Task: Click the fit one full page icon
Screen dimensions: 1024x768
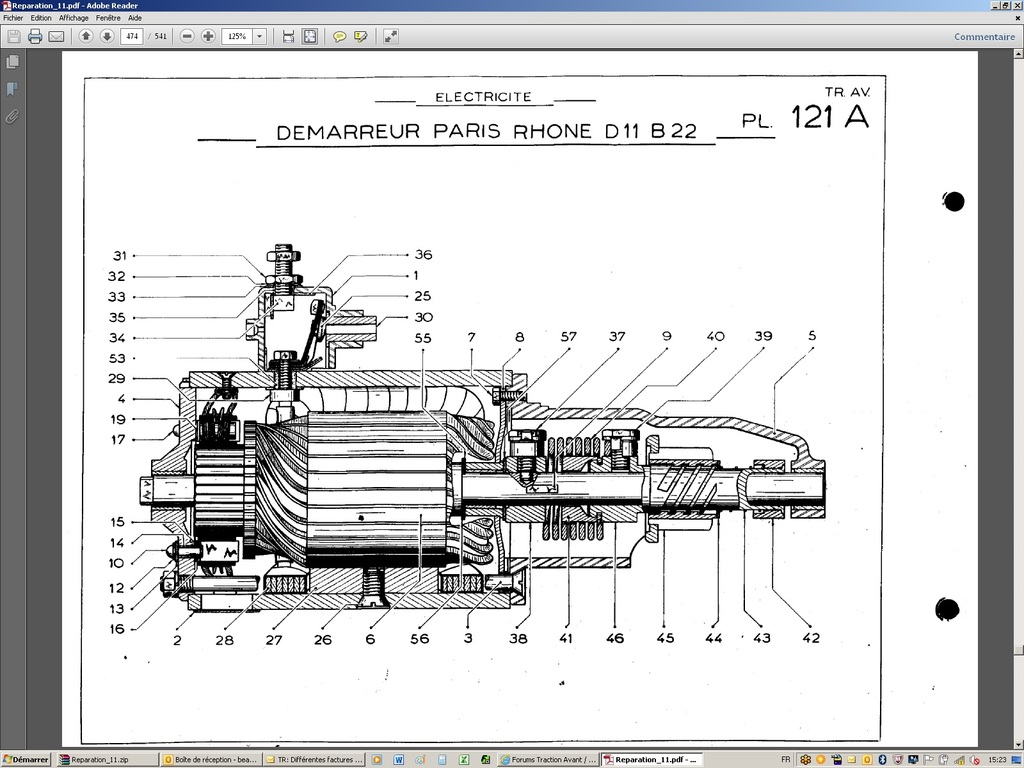Action: point(310,37)
